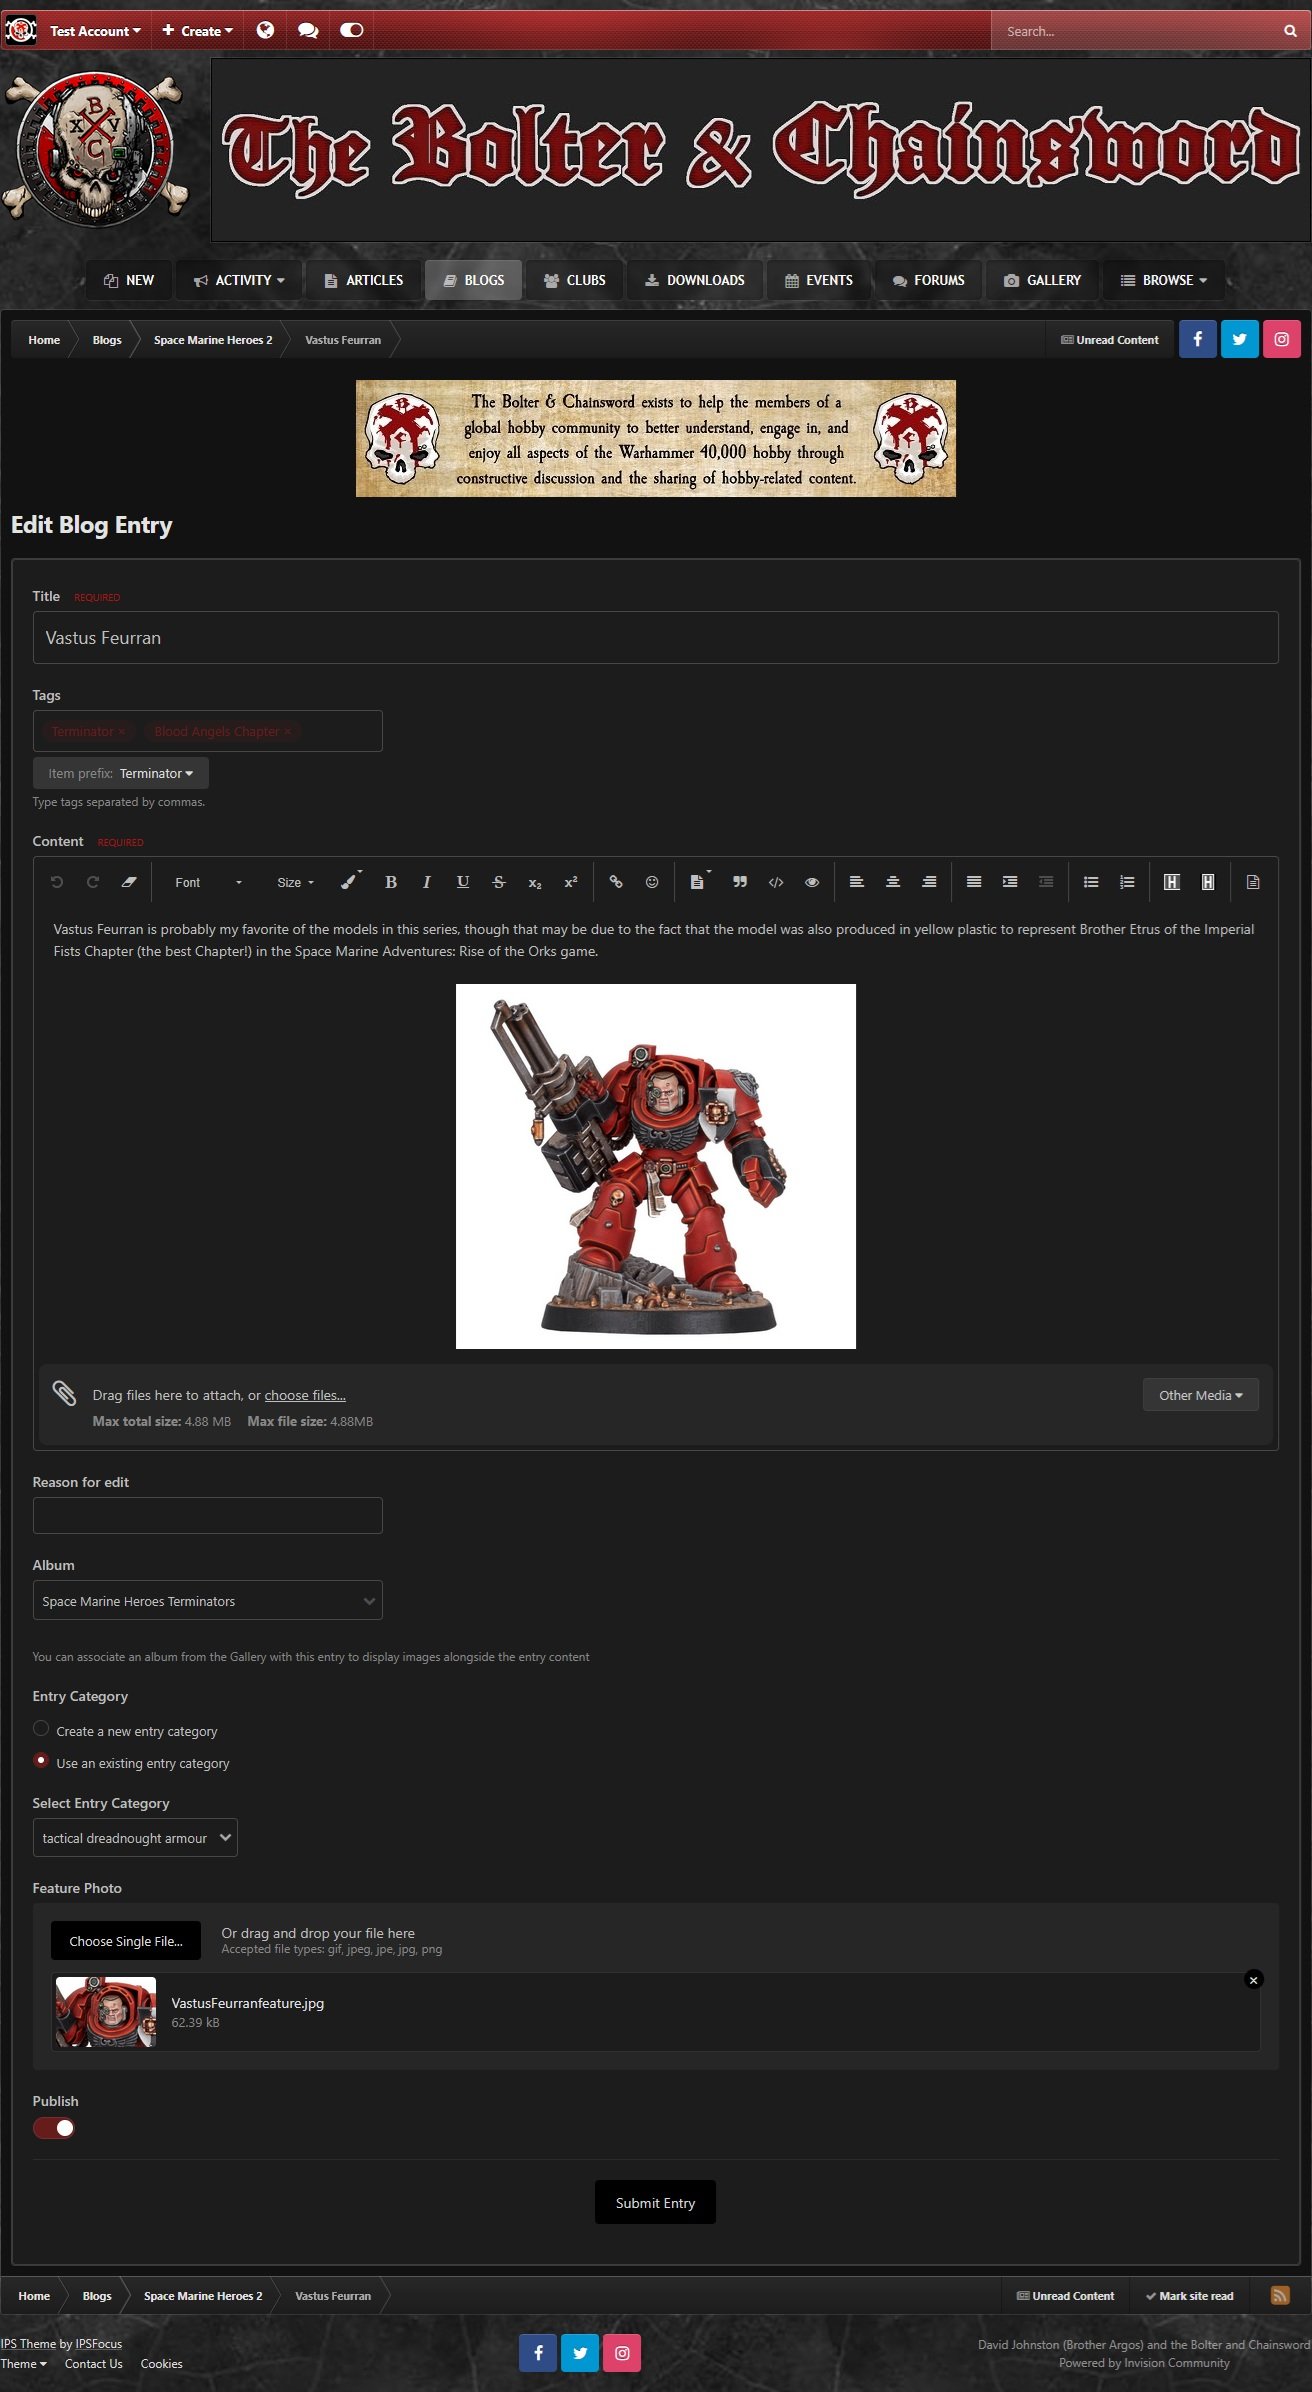
Task: Open the emoji picker in editor
Action: (652, 882)
